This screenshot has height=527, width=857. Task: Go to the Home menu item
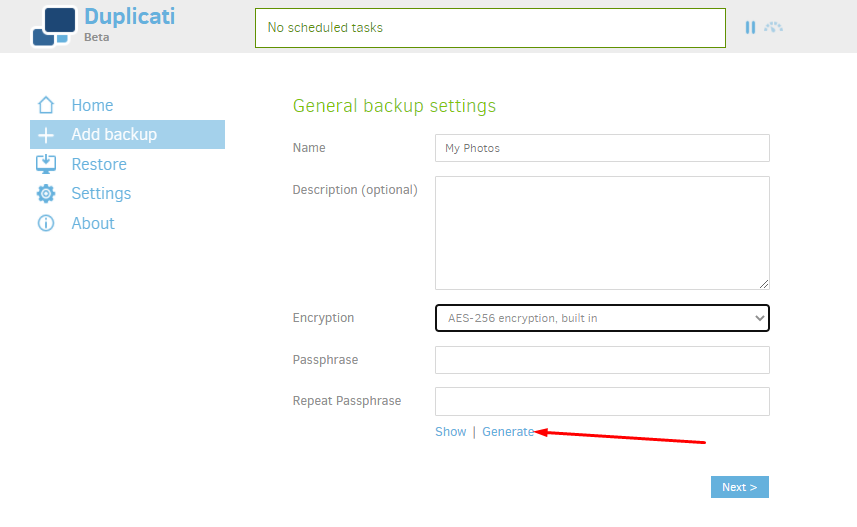92,105
